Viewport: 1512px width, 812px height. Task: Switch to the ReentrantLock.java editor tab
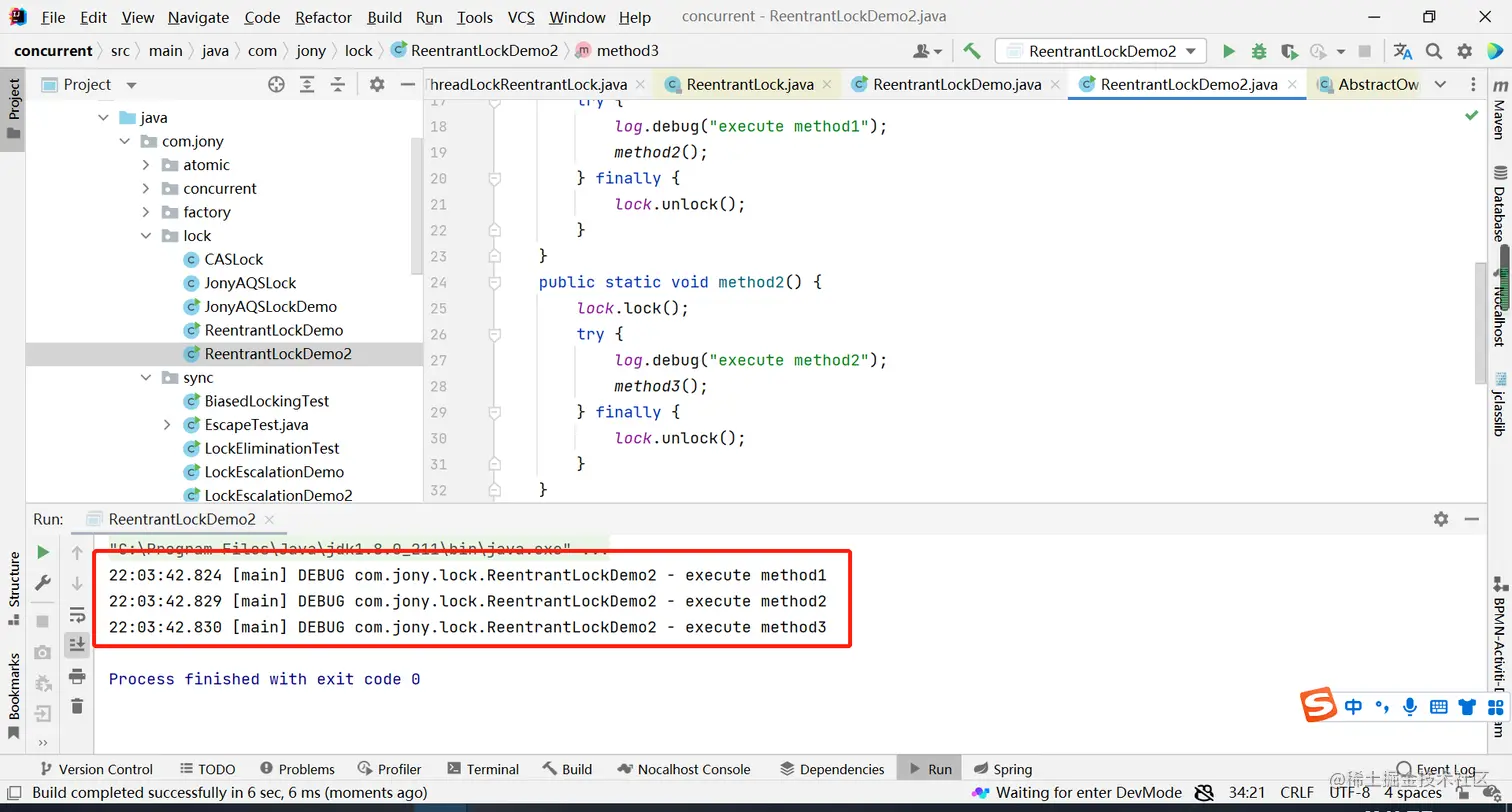click(749, 85)
